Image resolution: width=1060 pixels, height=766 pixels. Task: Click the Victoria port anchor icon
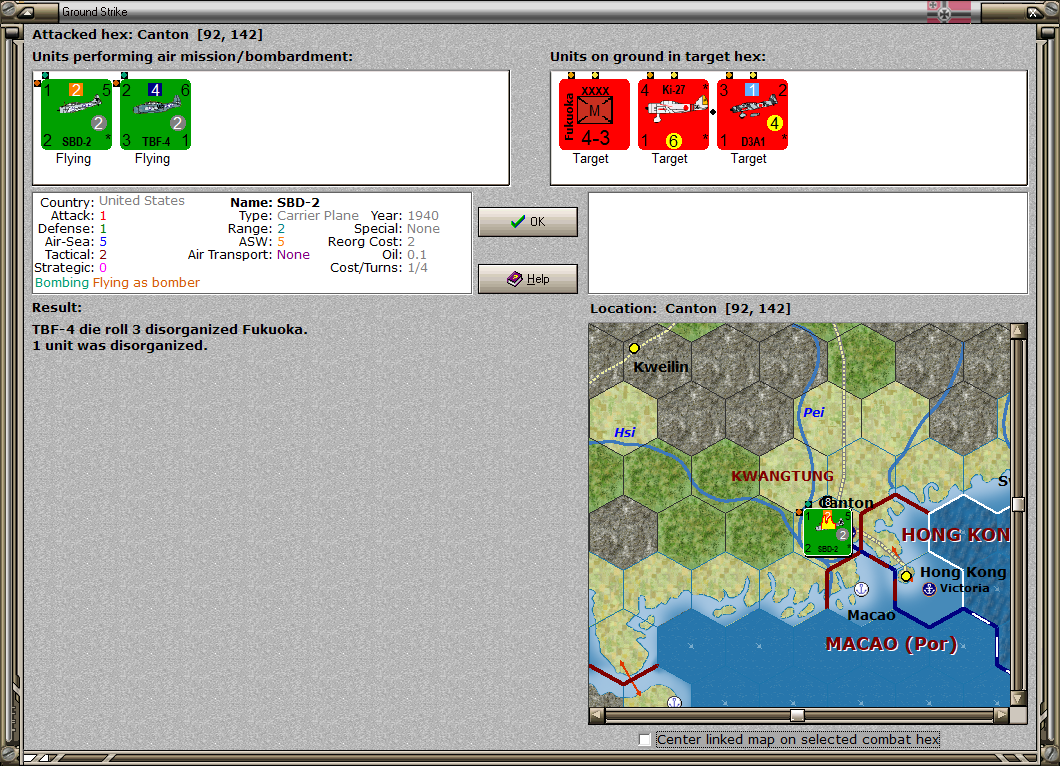(930, 589)
